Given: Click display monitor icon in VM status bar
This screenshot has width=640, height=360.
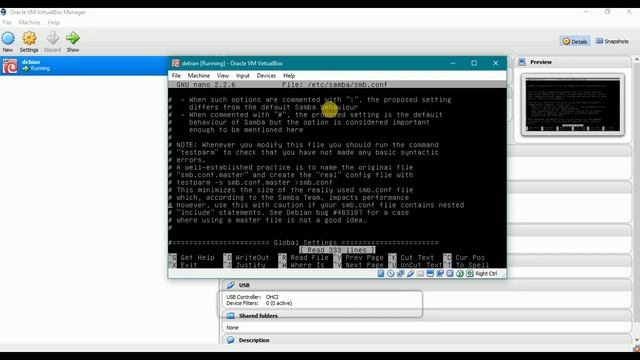Looking at the screenshot, I should pyautogui.click(x=430, y=273).
